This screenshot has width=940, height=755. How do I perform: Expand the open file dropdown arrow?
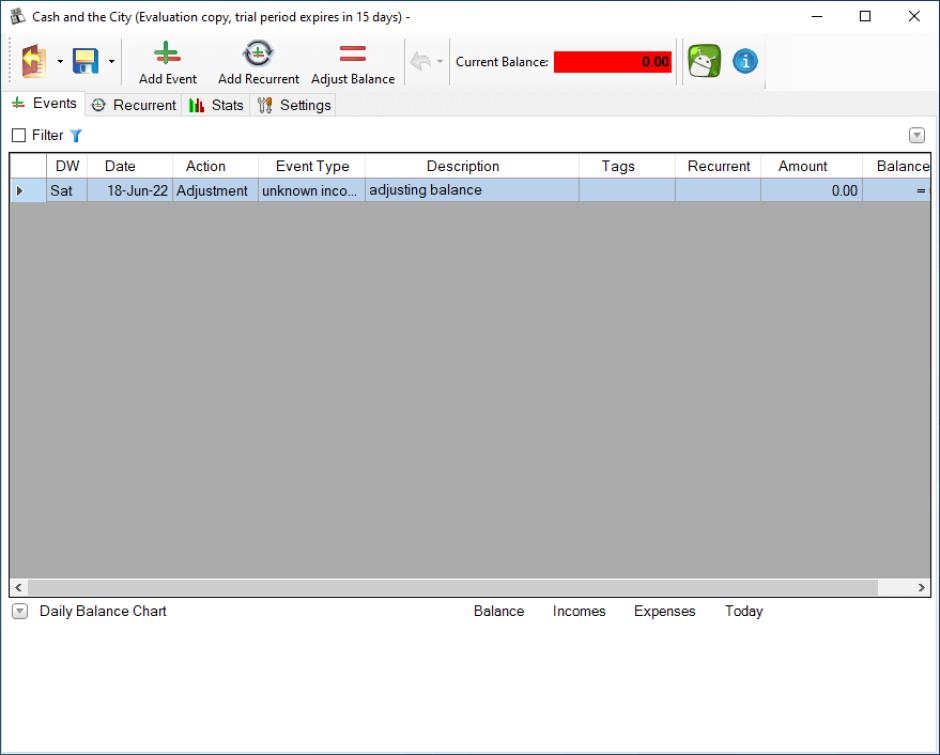60,61
